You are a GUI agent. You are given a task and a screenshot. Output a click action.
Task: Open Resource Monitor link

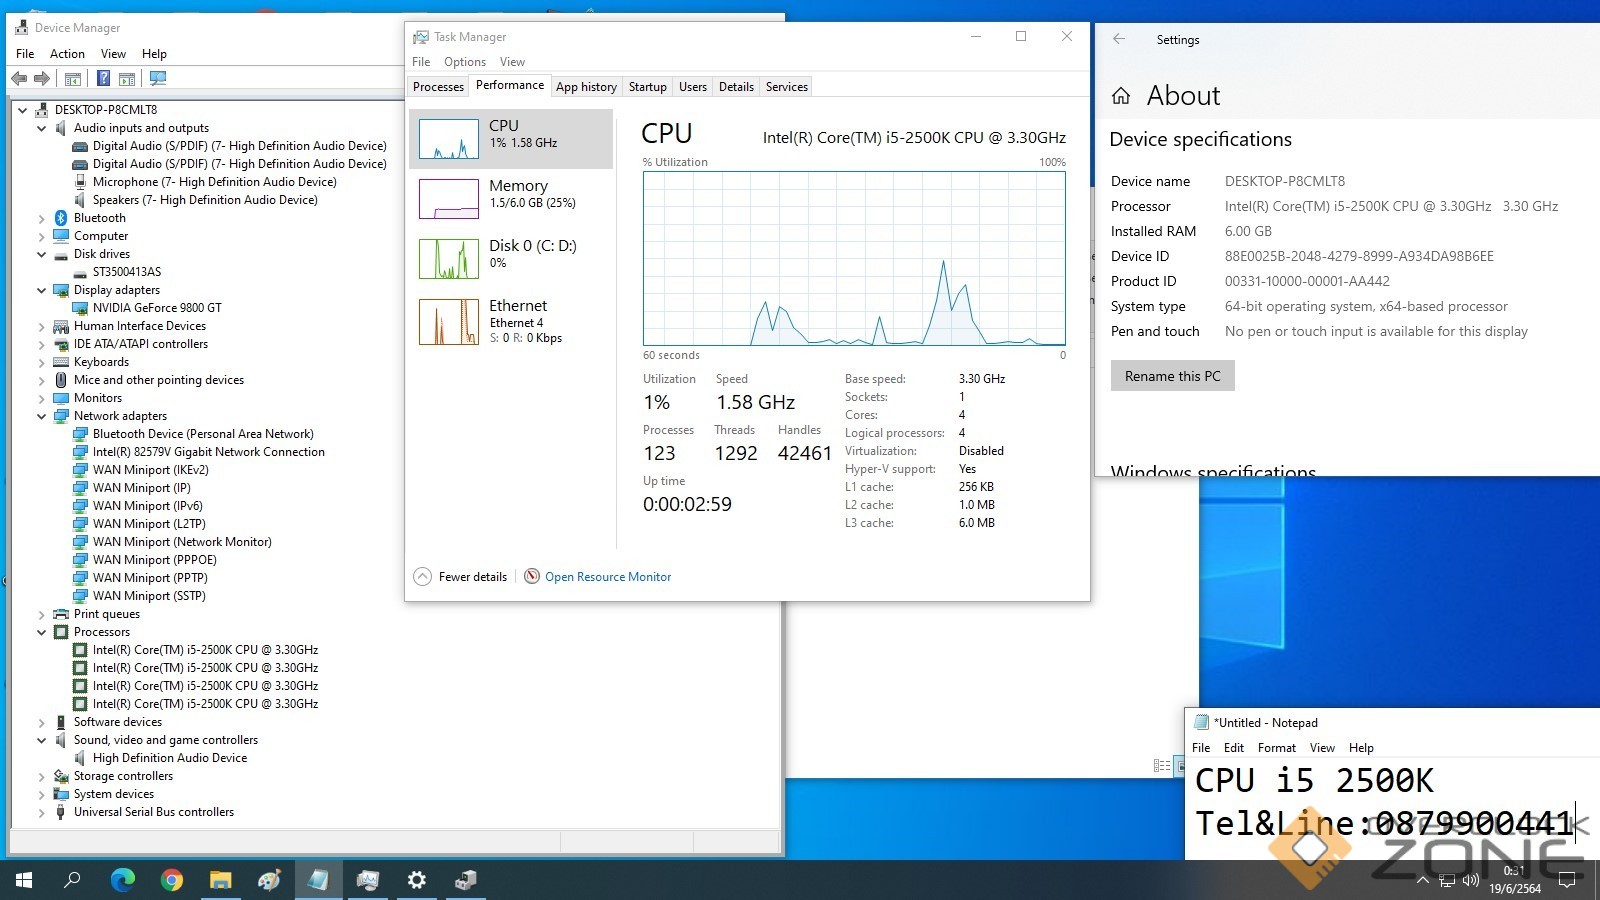pyautogui.click(x=607, y=577)
